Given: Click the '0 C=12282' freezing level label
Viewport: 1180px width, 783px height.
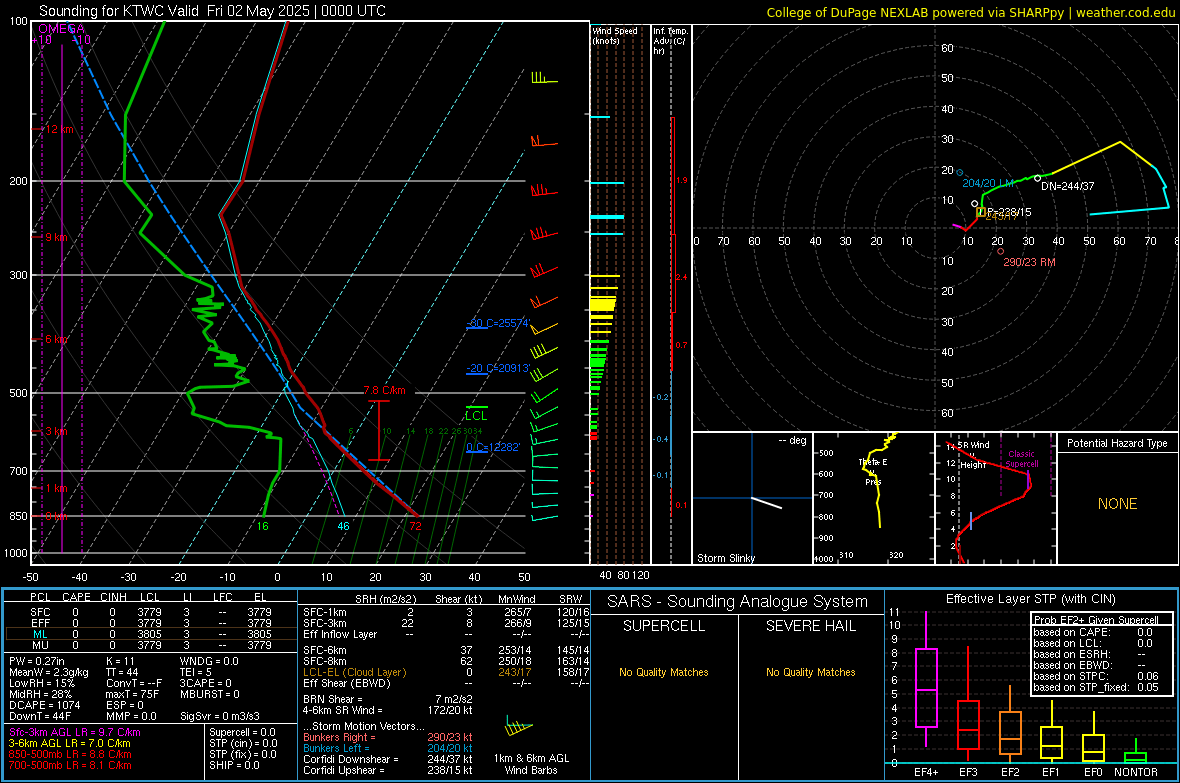Looking at the screenshot, I should pyautogui.click(x=493, y=446).
